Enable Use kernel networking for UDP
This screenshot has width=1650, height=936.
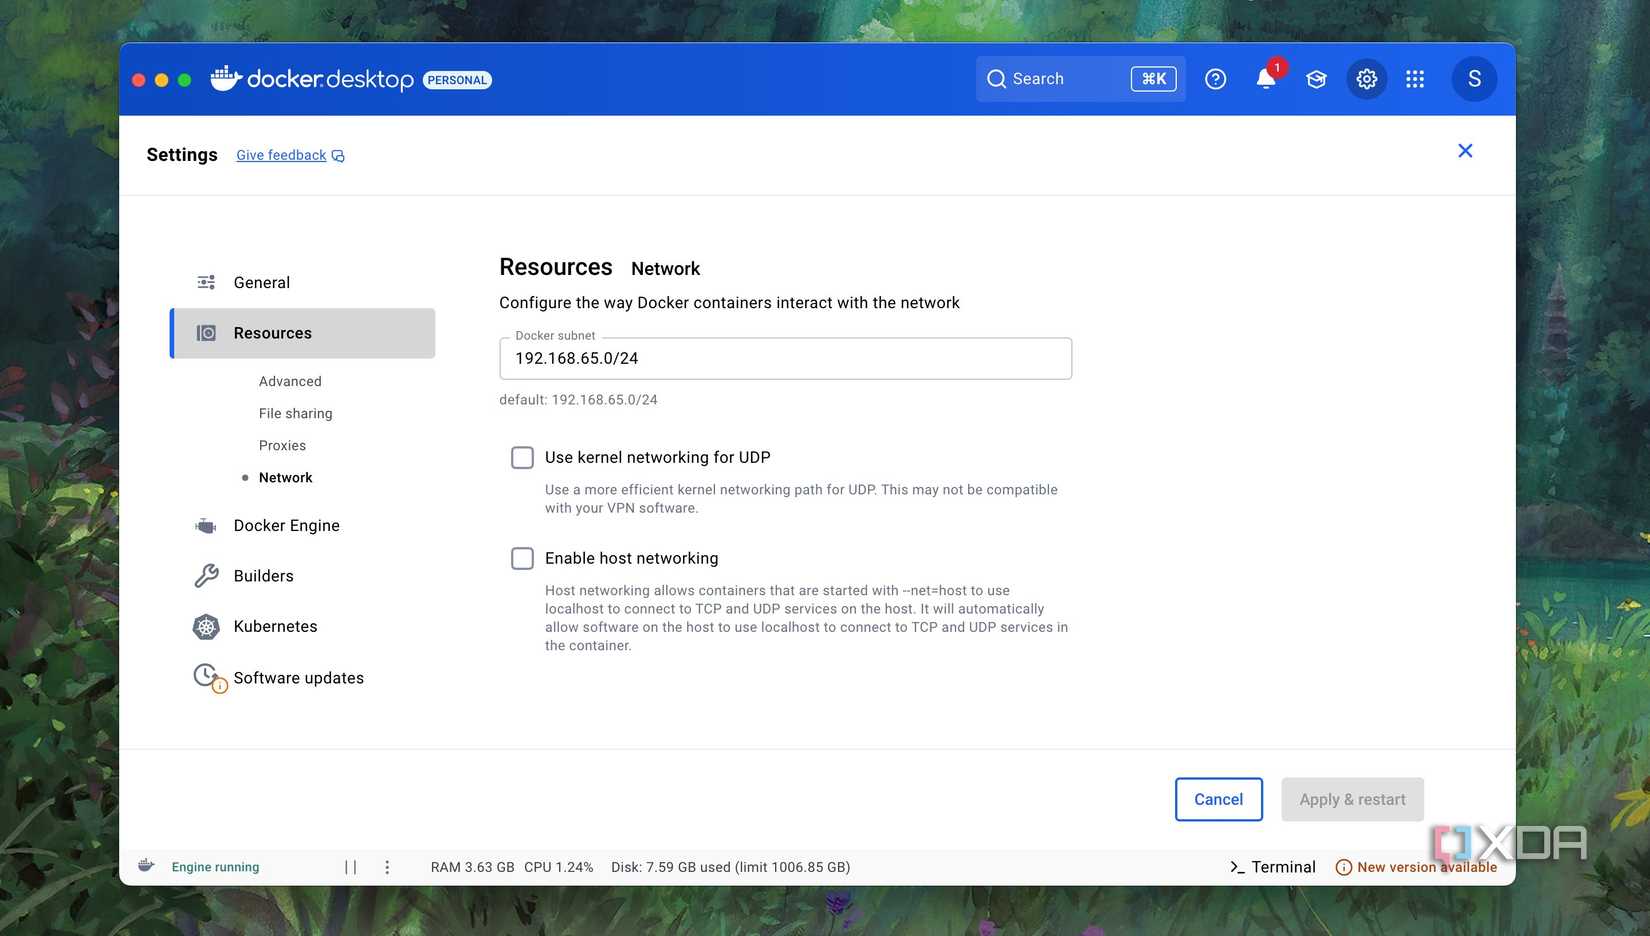pos(522,457)
